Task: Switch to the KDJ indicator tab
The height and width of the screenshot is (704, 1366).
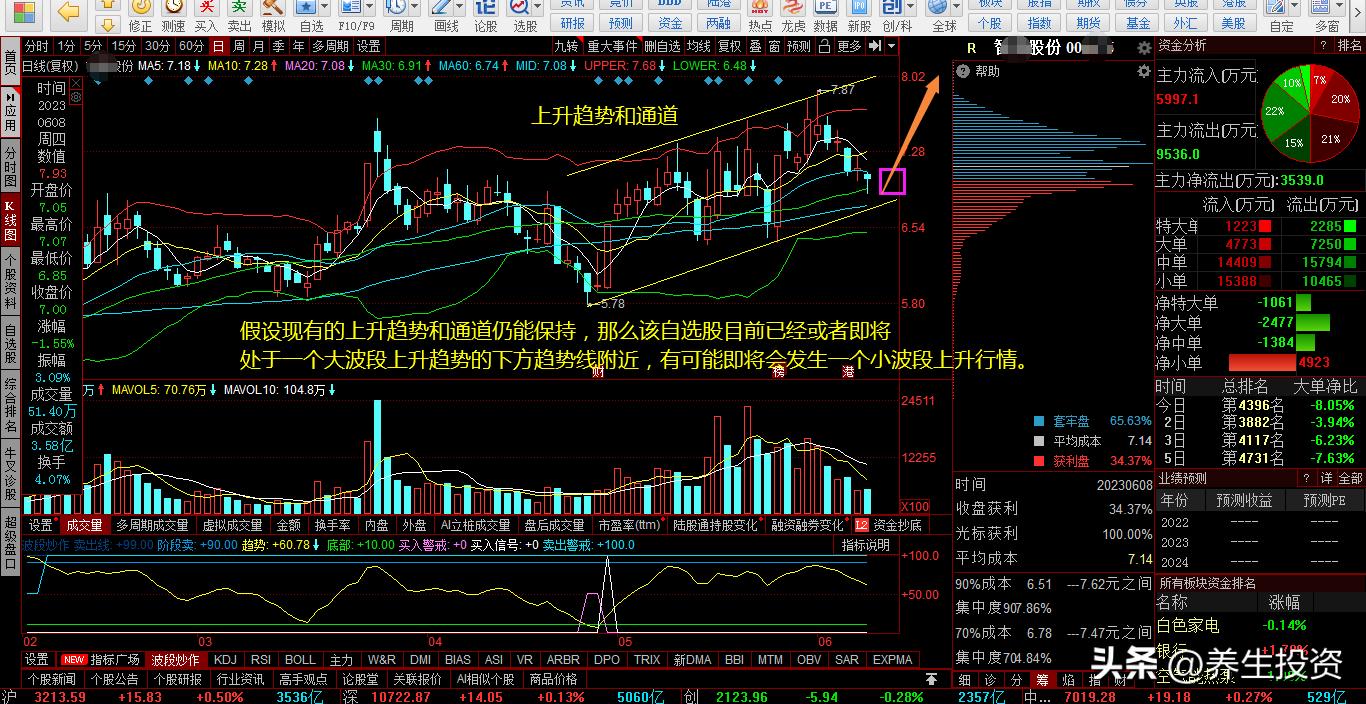Action: pos(224,659)
